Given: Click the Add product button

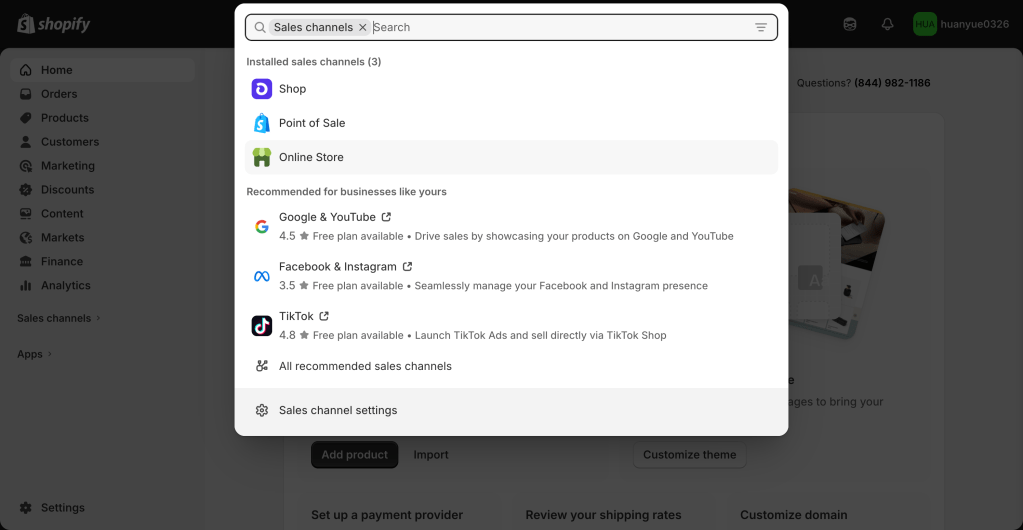Looking at the screenshot, I should tap(354, 455).
